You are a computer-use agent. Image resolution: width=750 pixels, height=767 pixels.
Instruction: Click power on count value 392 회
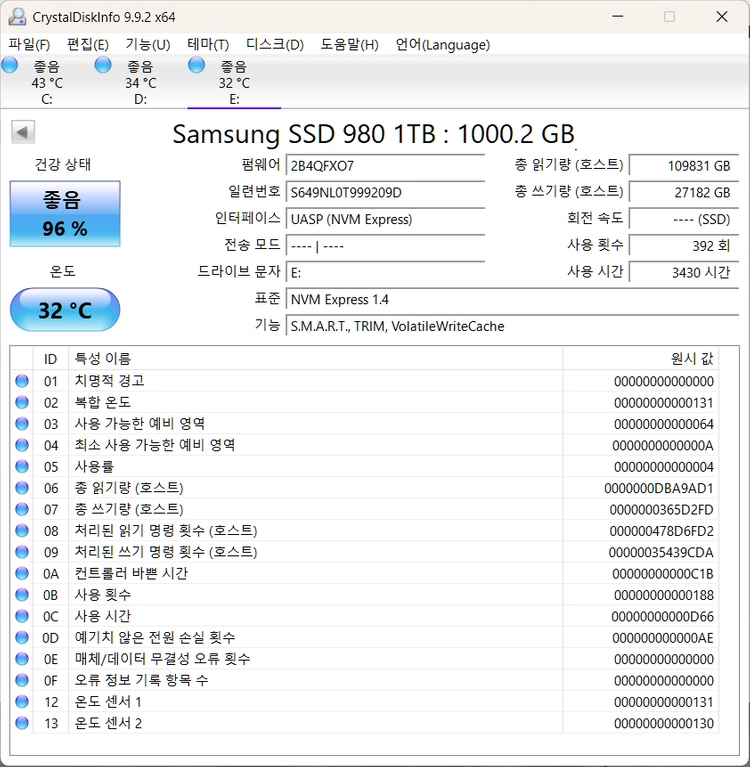684,246
